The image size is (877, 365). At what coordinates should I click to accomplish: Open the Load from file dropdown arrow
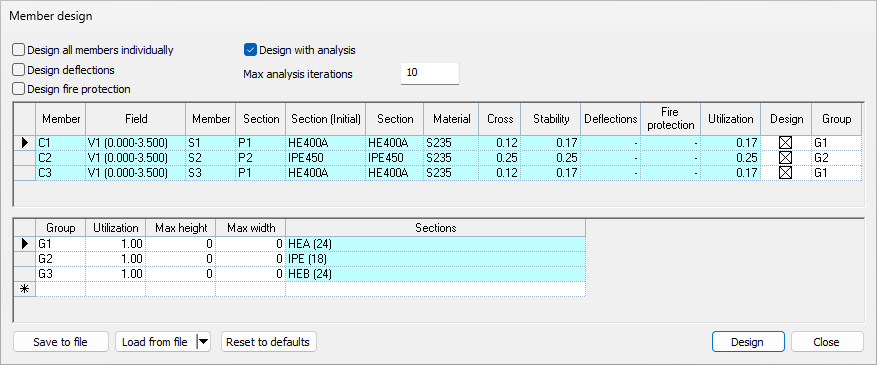[204, 342]
